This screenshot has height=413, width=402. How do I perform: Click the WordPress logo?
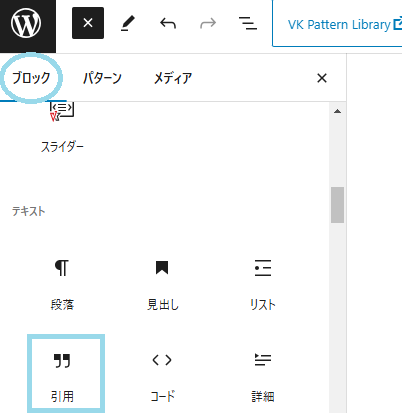pyautogui.click(x=26, y=23)
